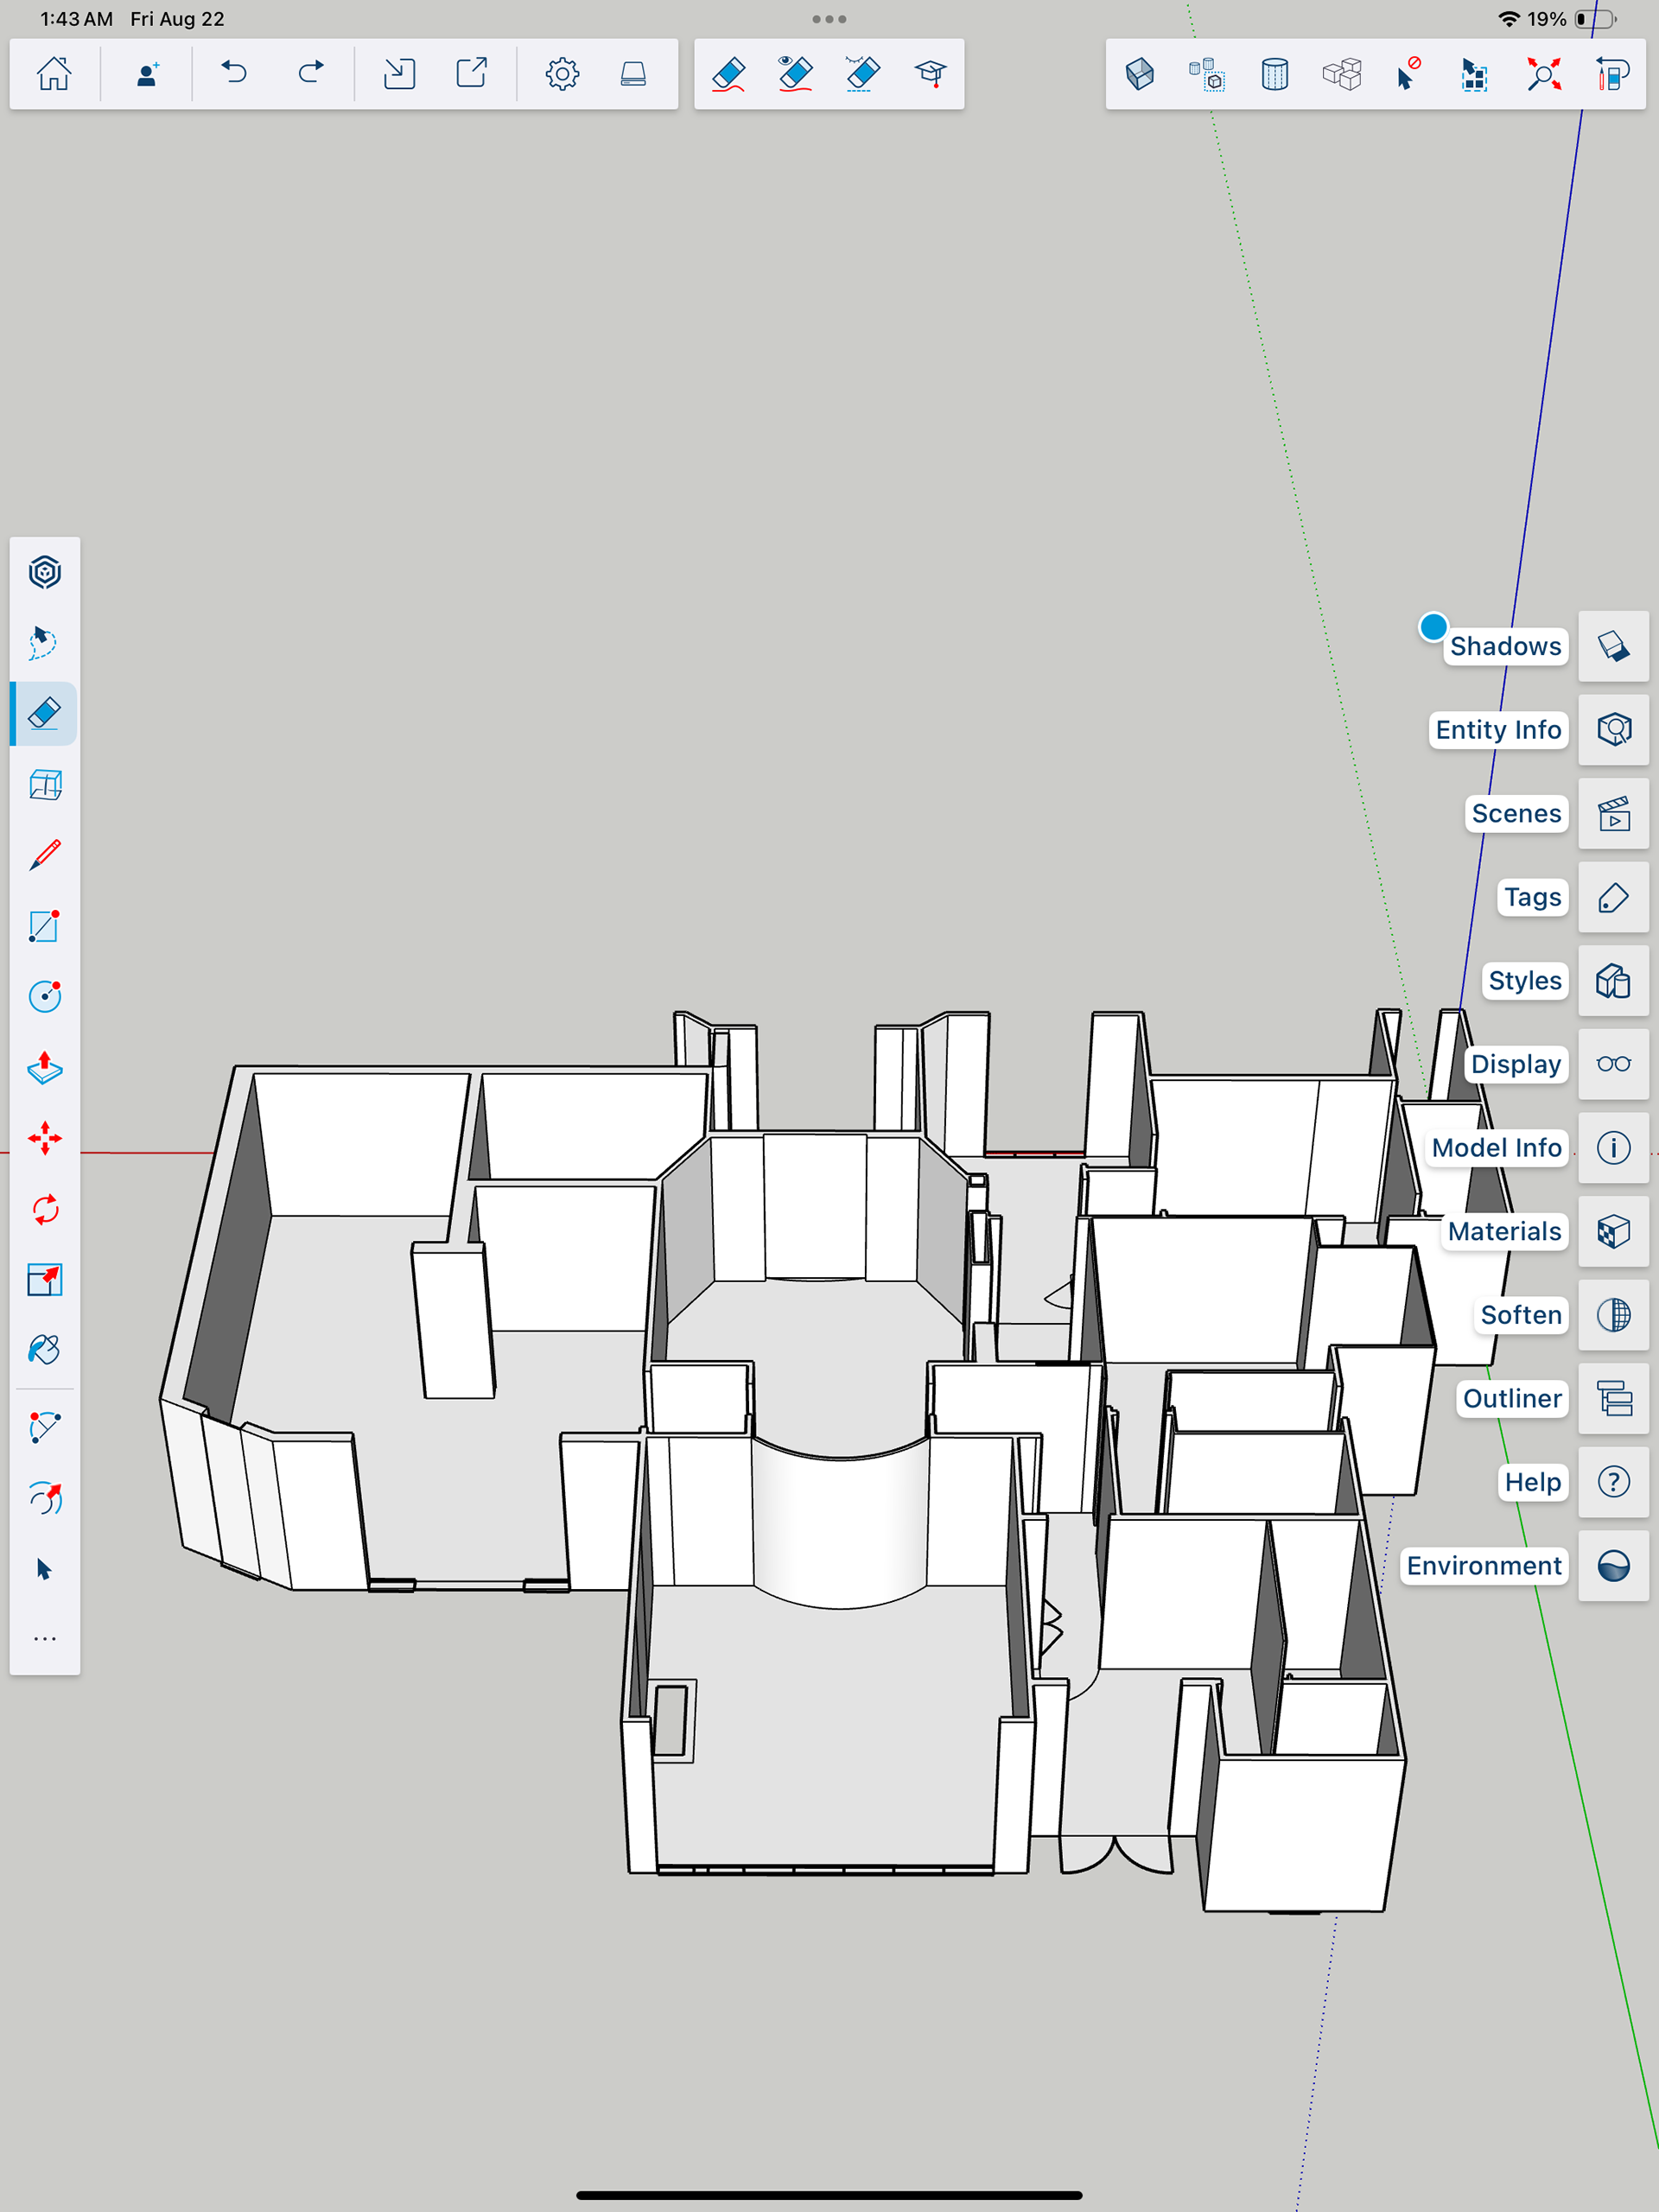
Task: Activate the Move tool
Action: pyautogui.click(x=45, y=1139)
